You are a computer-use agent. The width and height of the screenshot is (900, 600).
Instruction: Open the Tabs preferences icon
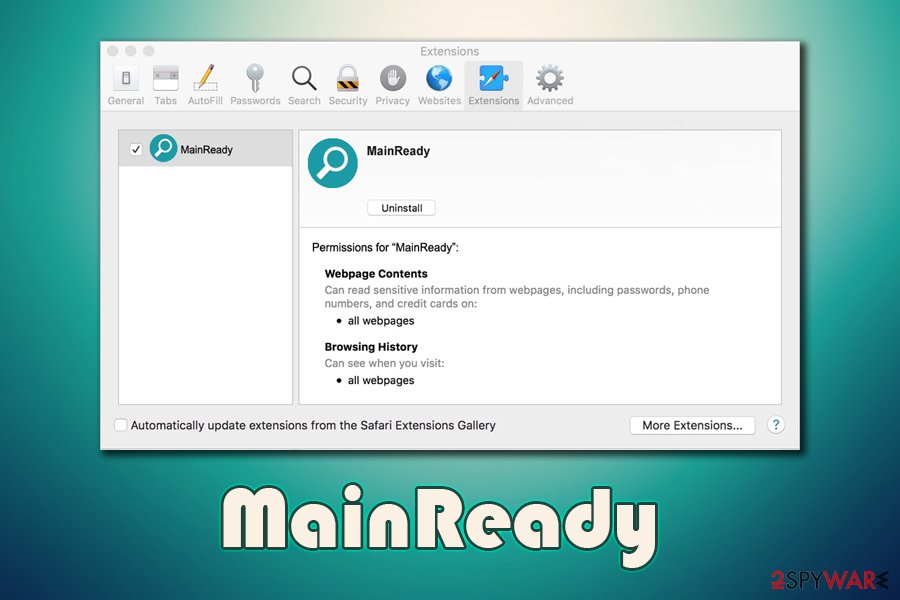(x=165, y=79)
